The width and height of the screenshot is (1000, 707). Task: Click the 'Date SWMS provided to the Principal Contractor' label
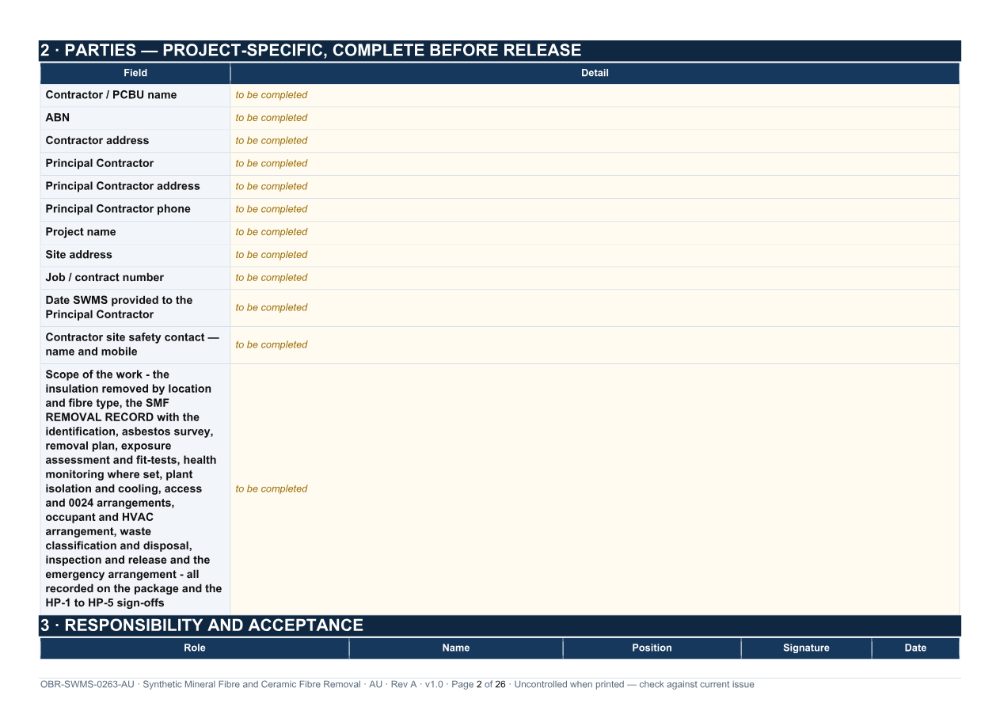pos(119,307)
